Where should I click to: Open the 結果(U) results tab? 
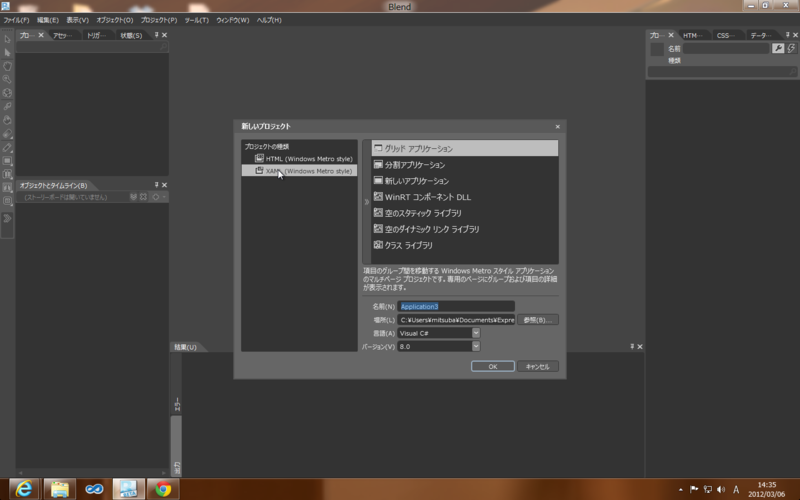186,347
